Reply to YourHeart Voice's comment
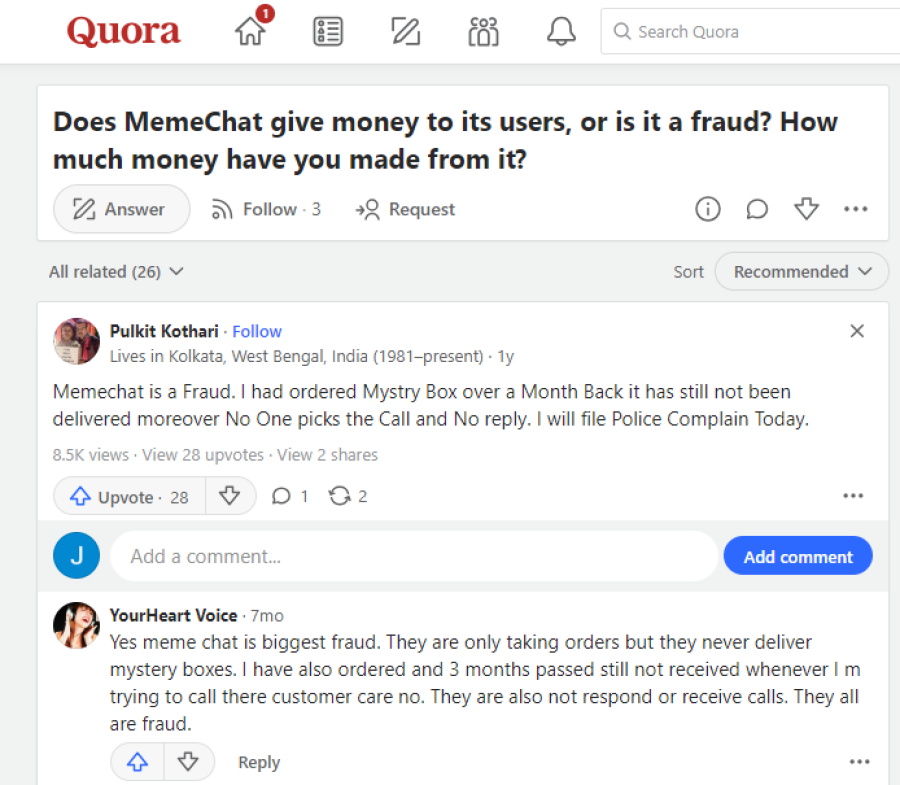Image resolution: width=900 pixels, height=785 pixels. (259, 763)
